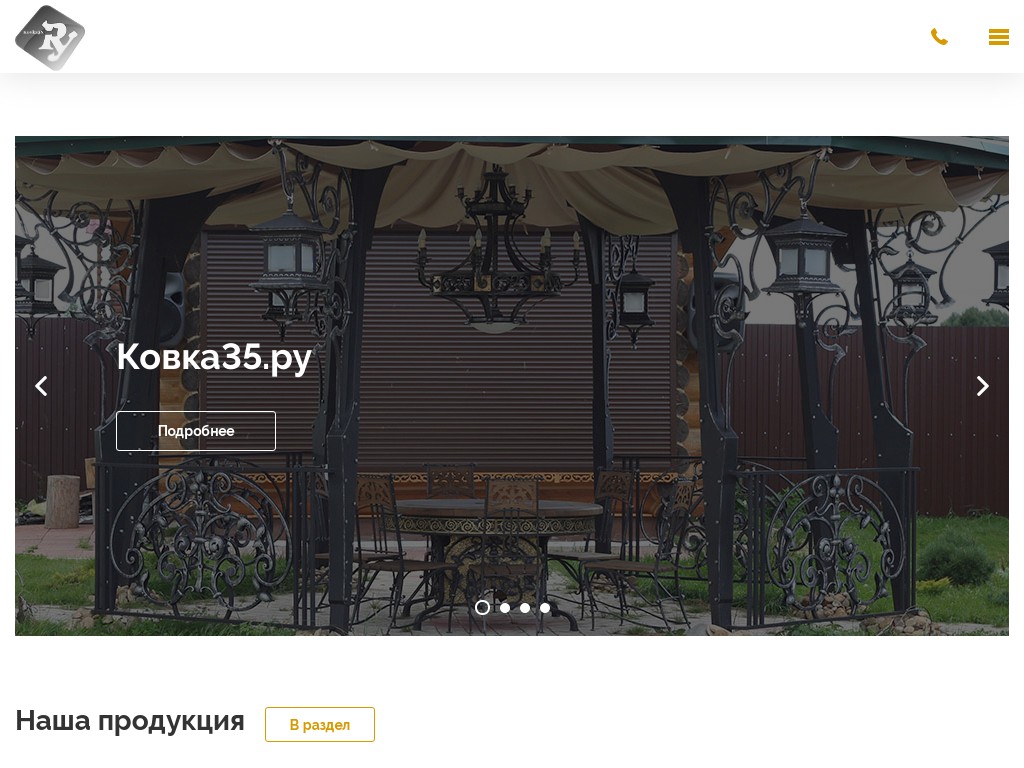Click the Ry company logo

50,37
